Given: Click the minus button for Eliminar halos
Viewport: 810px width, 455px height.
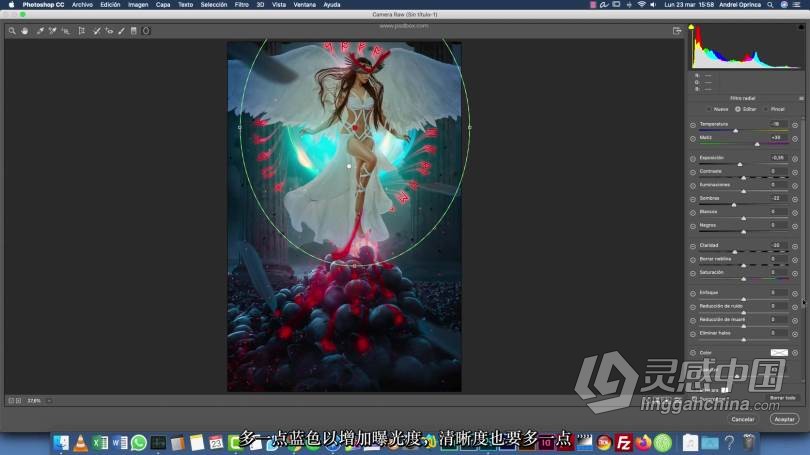Looking at the screenshot, I should point(693,334).
